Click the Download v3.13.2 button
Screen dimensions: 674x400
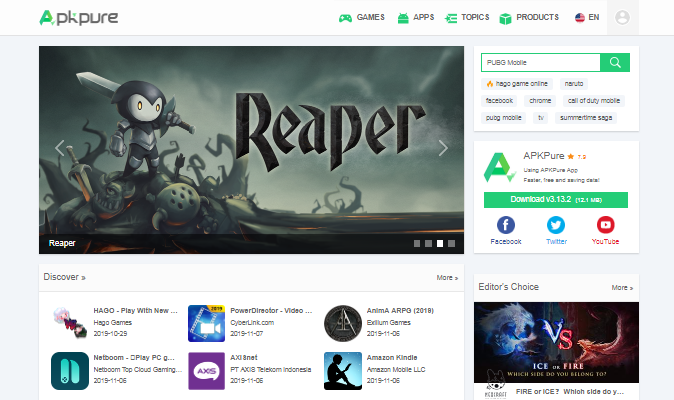556,200
